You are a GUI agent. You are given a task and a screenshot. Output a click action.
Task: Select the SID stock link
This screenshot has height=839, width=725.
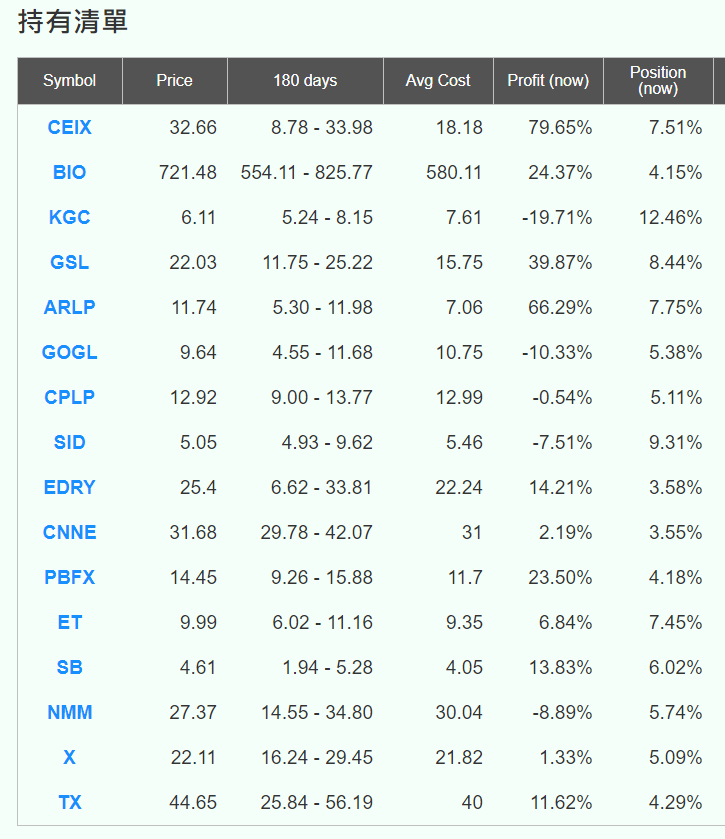tap(69, 443)
